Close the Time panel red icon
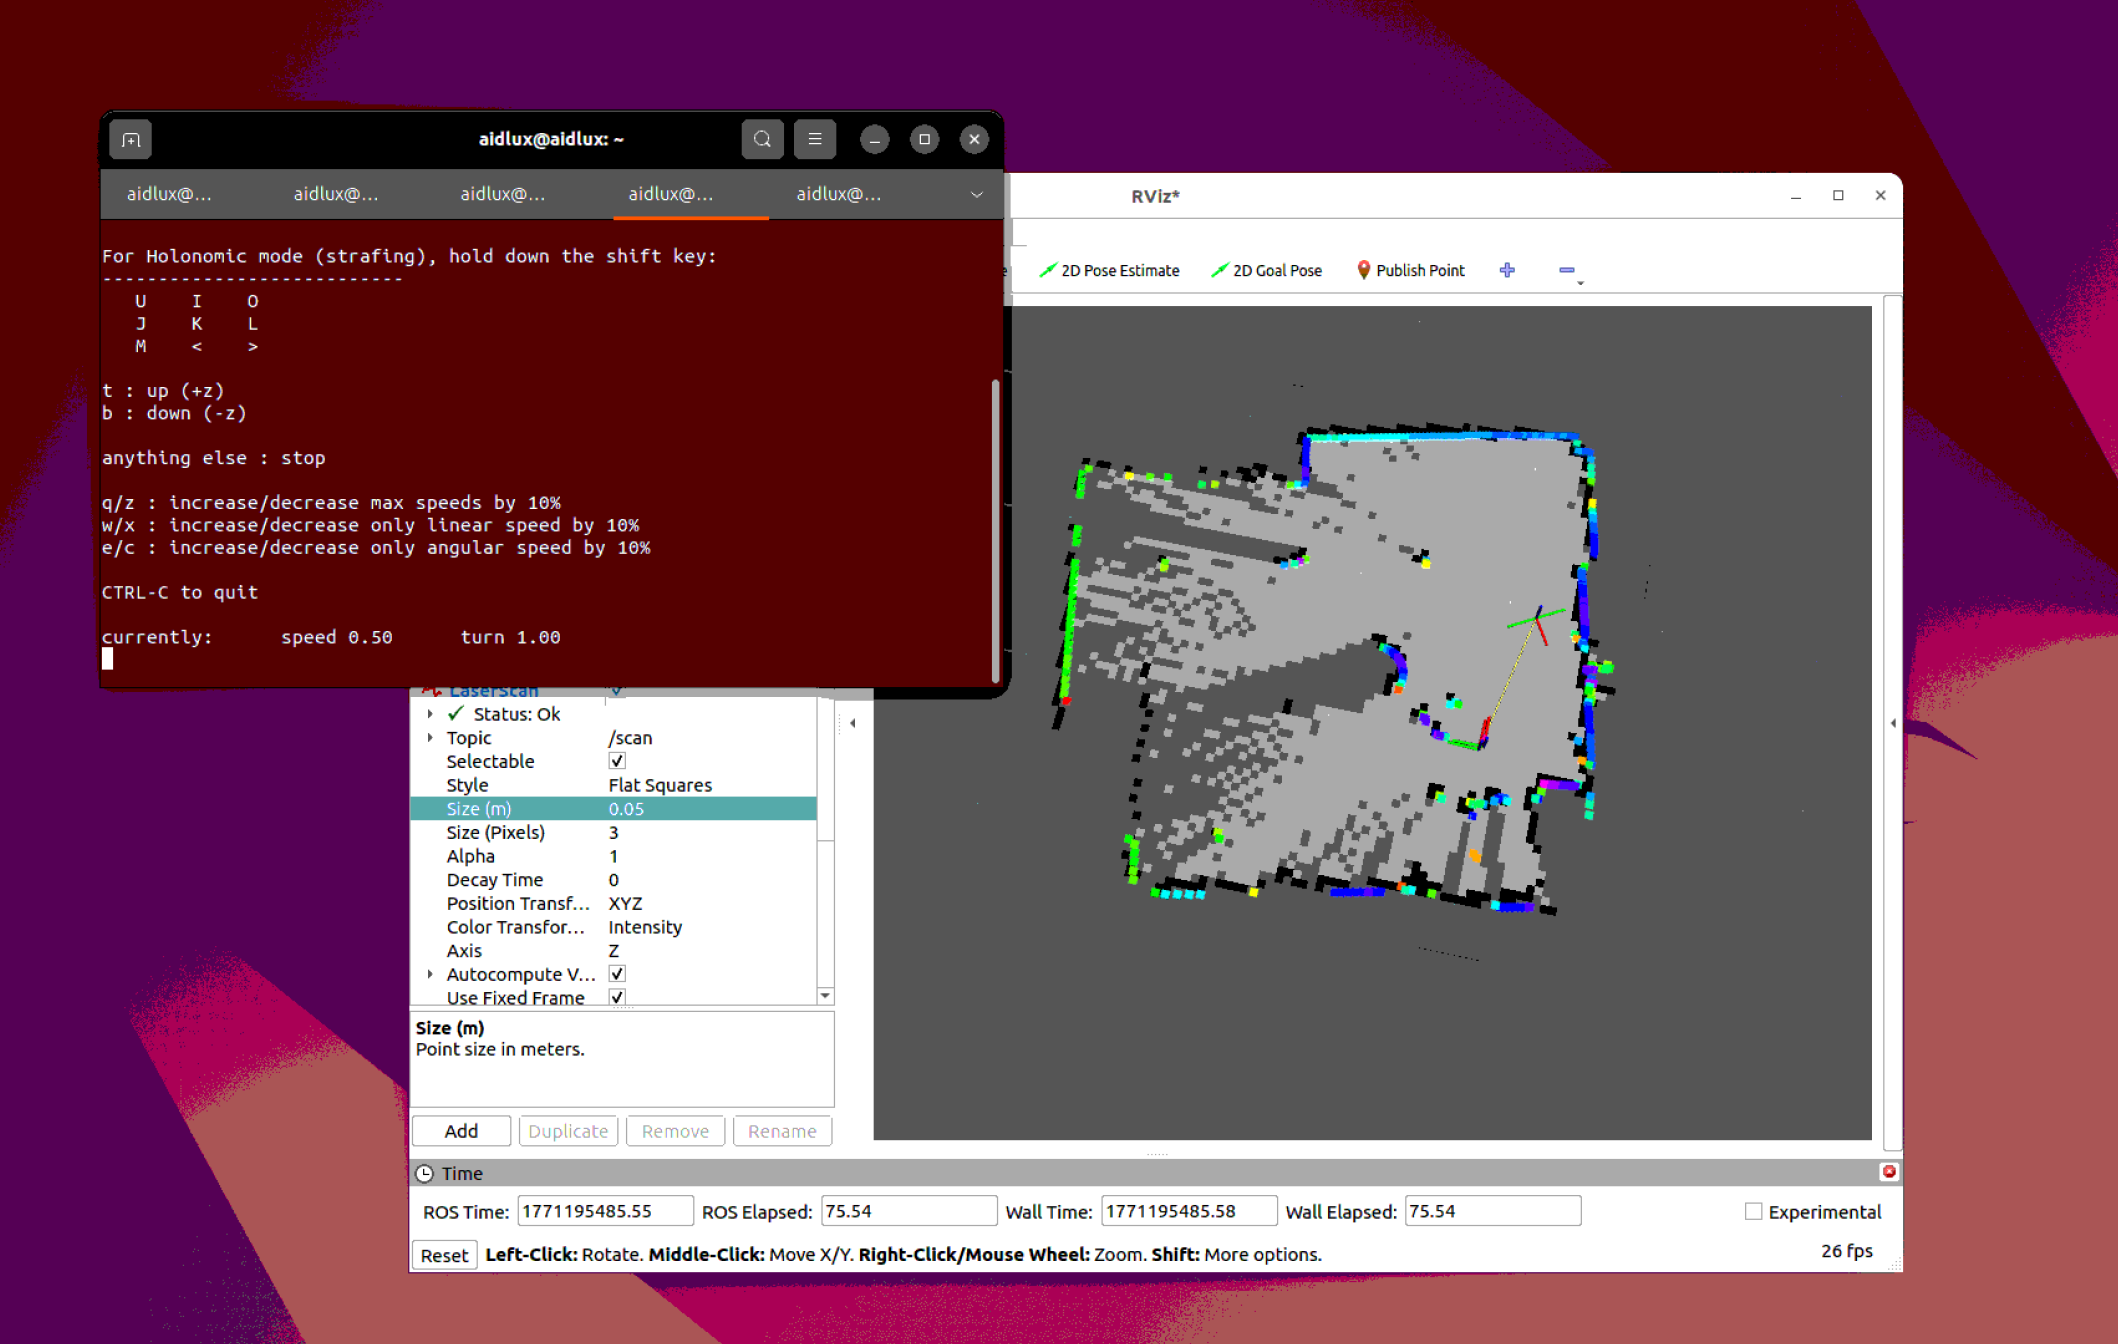This screenshot has width=2118, height=1344. tap(1888, 1171)
